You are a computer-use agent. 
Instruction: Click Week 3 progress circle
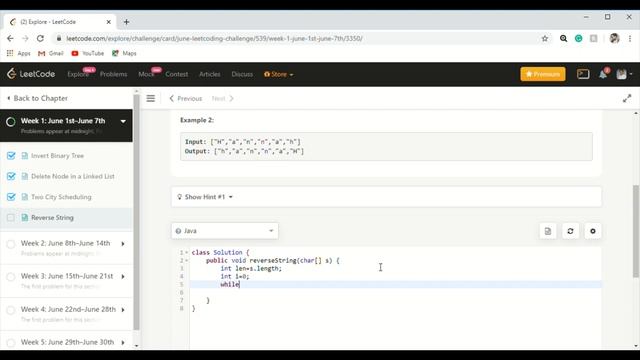click(11, 277)
